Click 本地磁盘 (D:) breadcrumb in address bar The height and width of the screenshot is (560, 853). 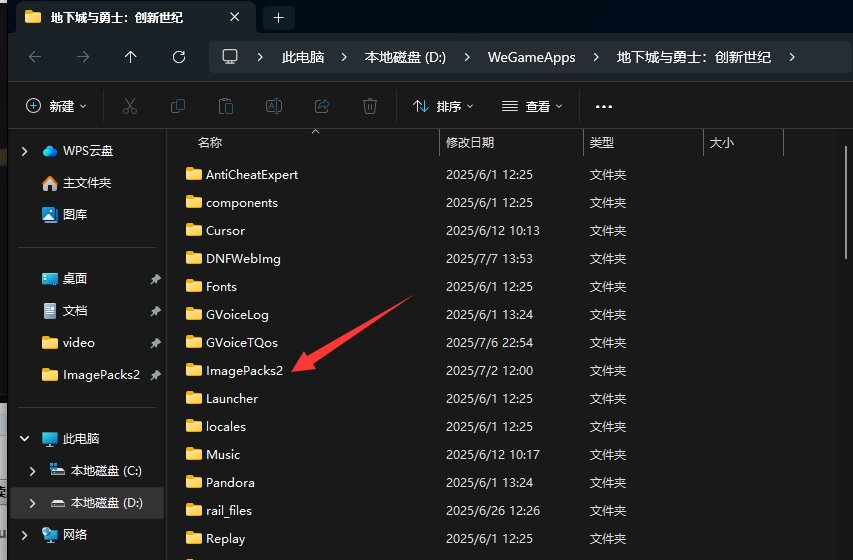pyautogui.click(x=405, y=57)
